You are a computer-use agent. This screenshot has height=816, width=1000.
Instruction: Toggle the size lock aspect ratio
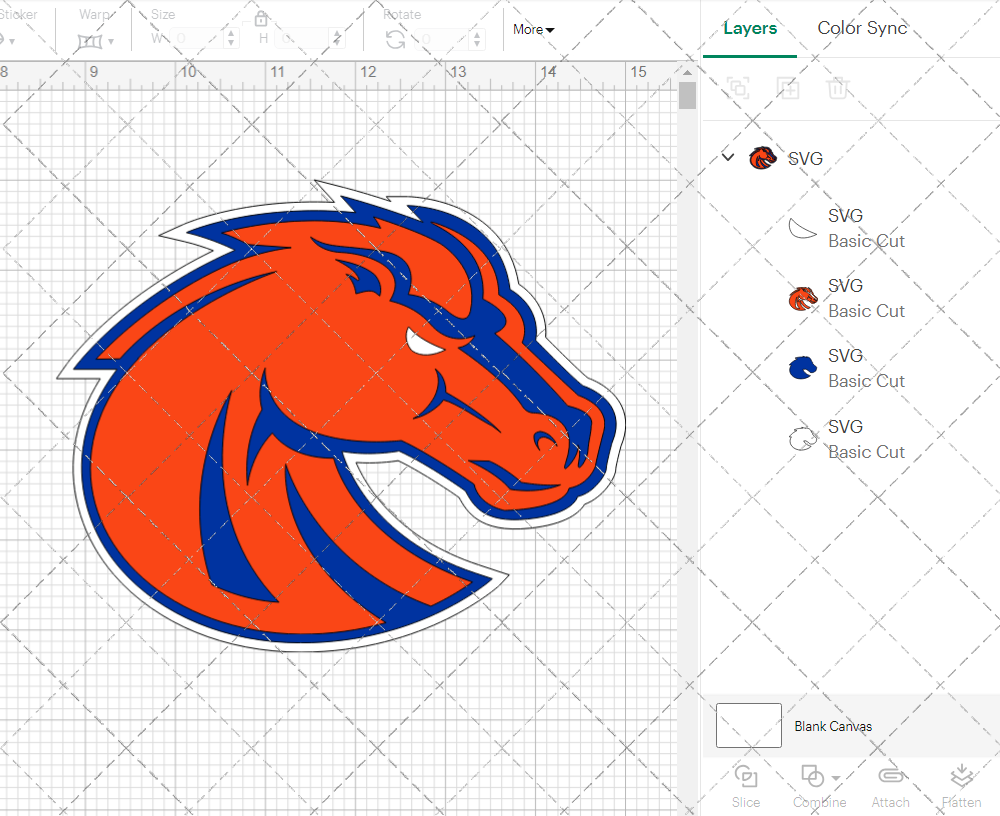pos(260,19)
